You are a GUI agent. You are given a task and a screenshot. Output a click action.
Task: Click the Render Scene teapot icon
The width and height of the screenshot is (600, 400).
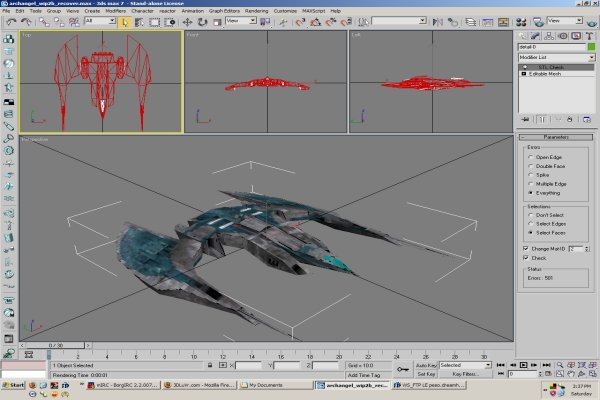[x=538, y=22]
